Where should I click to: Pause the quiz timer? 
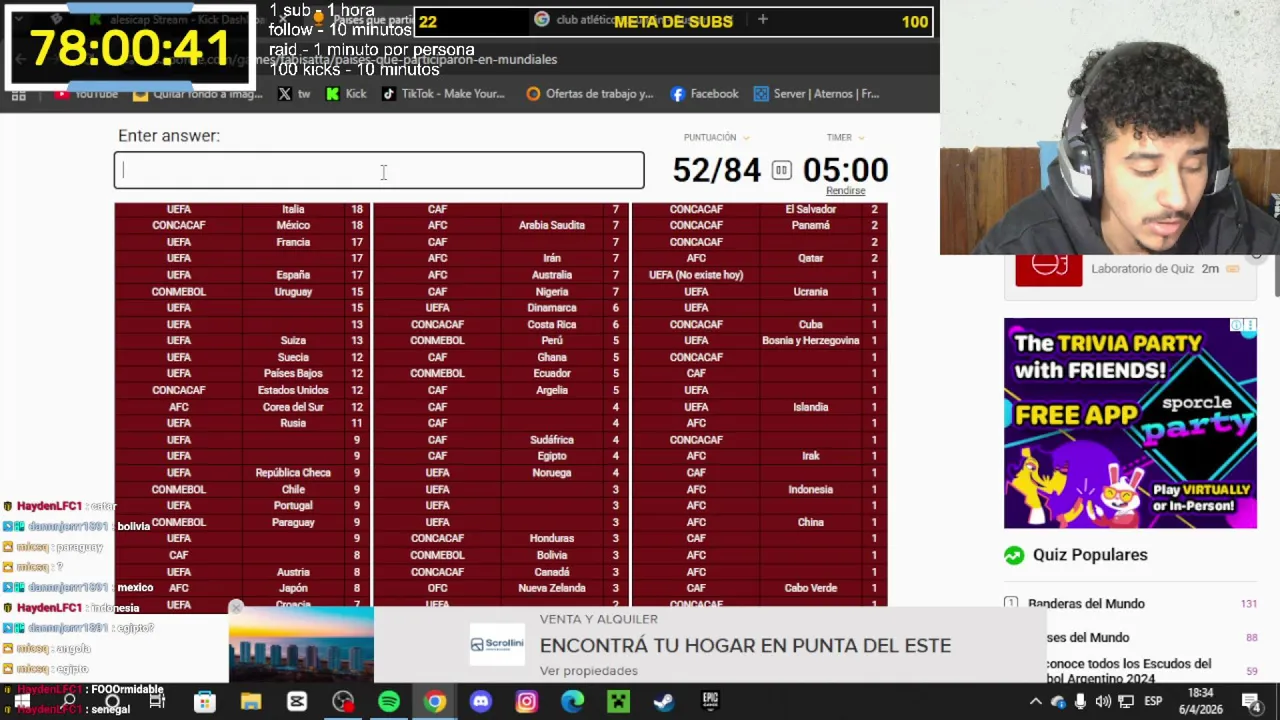point(781,171)
